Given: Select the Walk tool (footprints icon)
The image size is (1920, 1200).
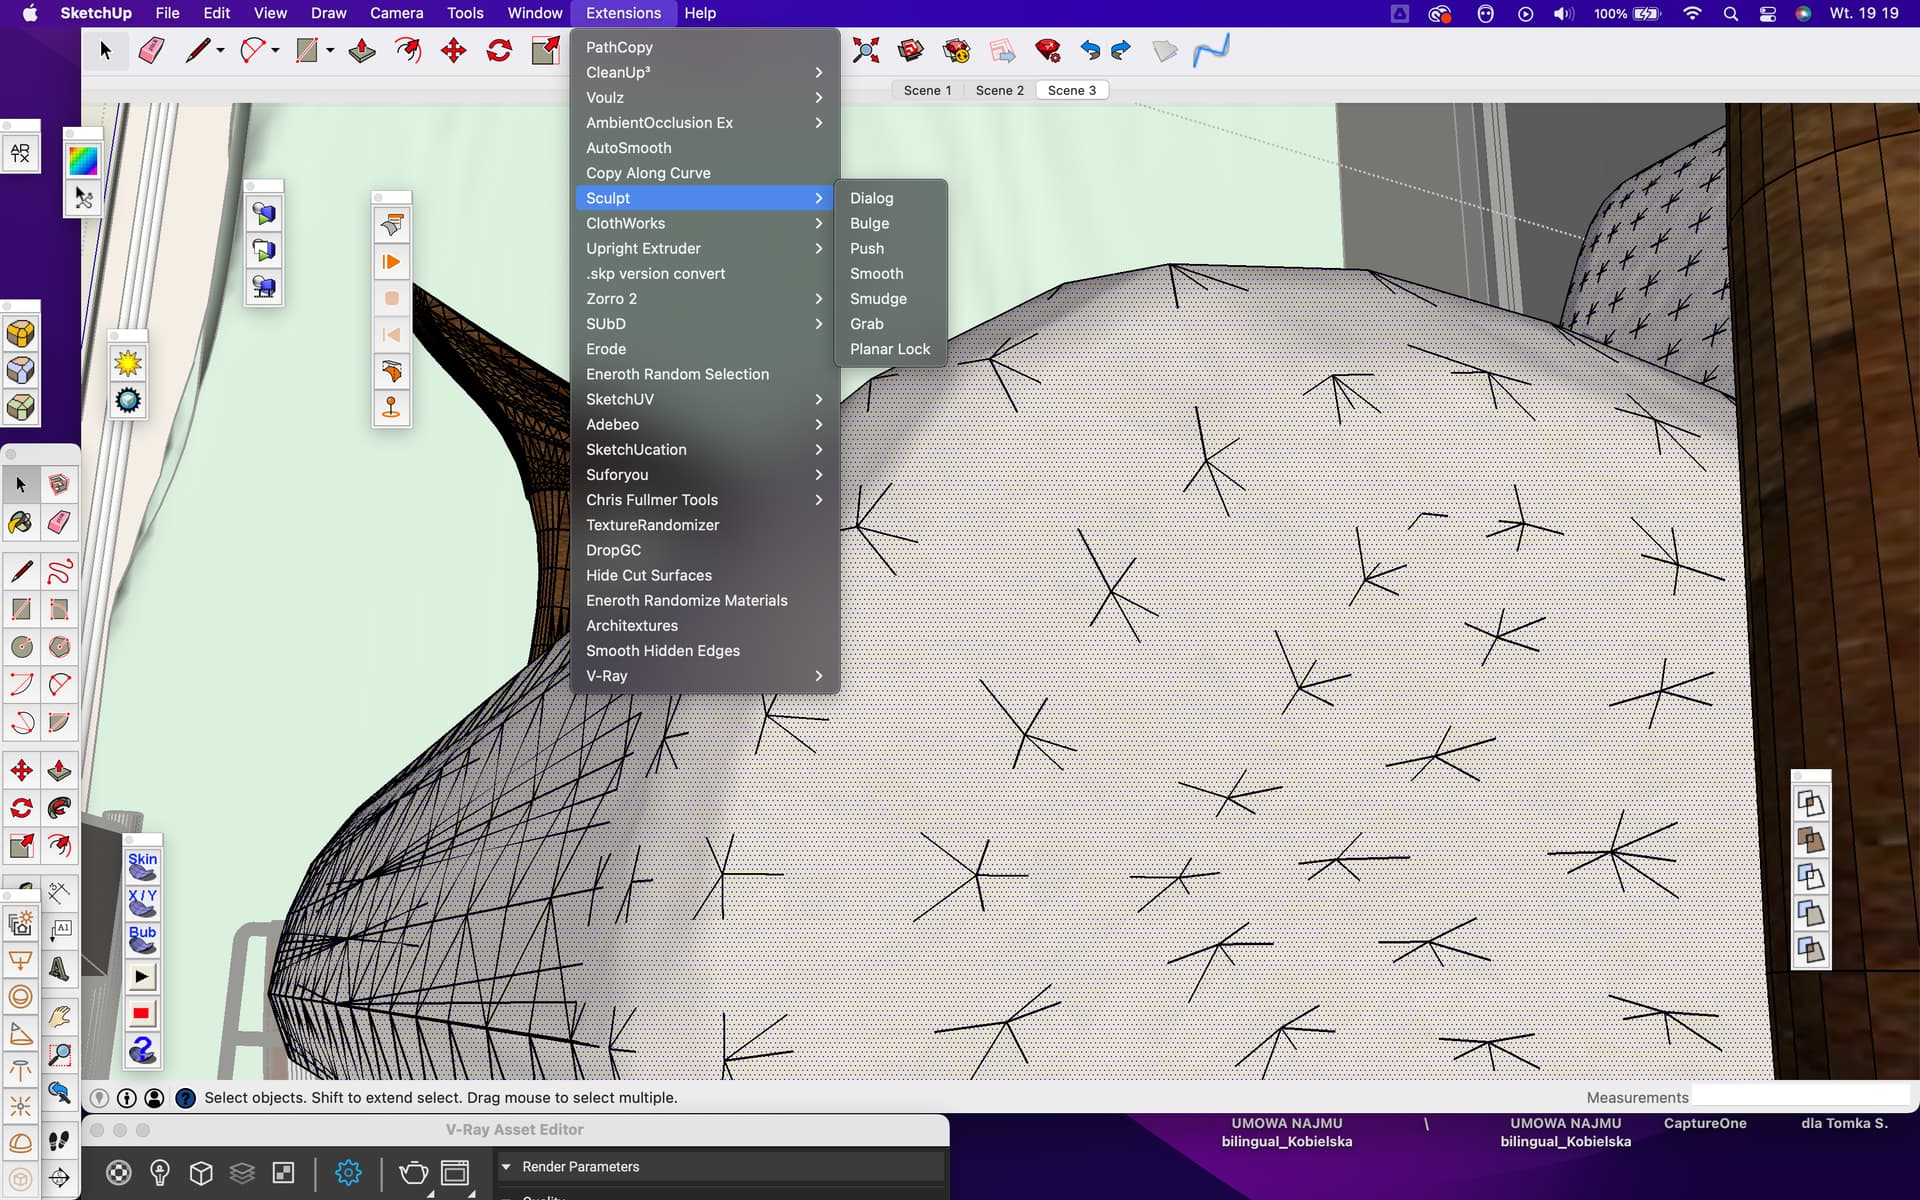Looking at the screenshot, I should coord(60,1141).
